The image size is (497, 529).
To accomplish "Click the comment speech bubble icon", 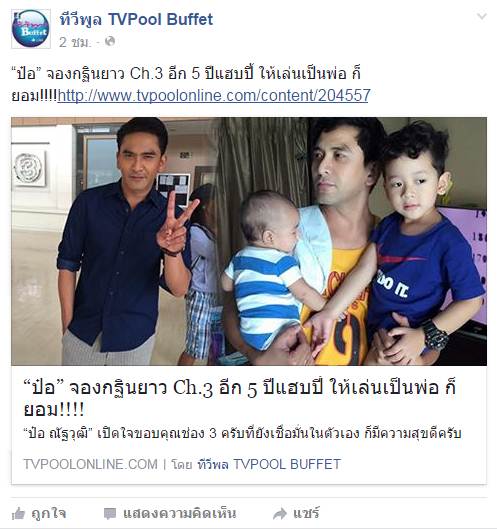I will pyautogui.click(x=110, y=514).
